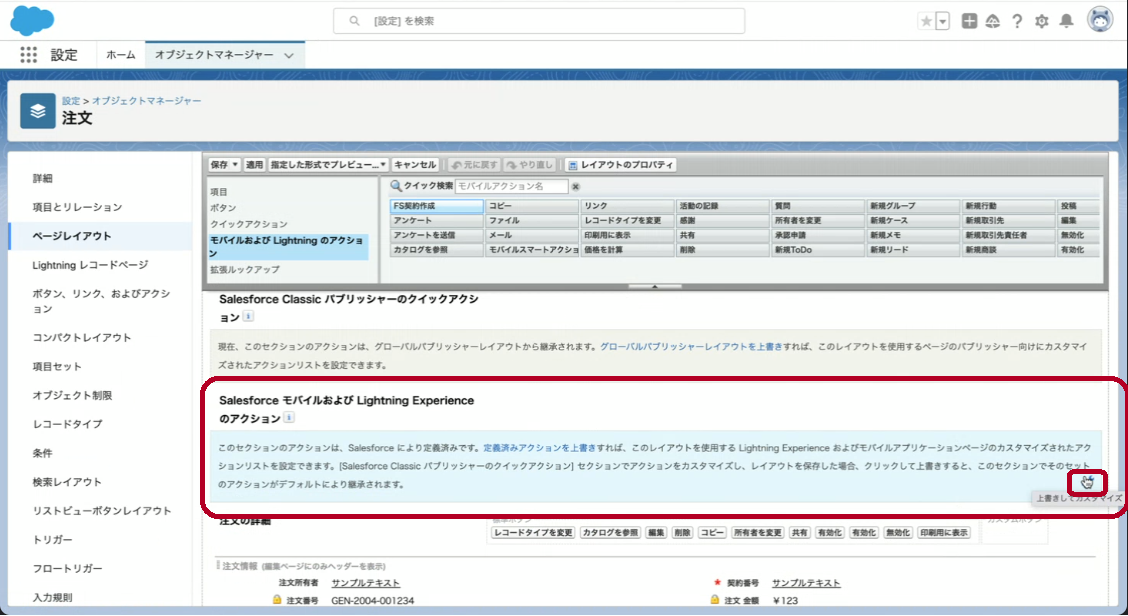Select the 価格を計算 palette action
The image size is (1128, 616).
[x=627, y=250]
